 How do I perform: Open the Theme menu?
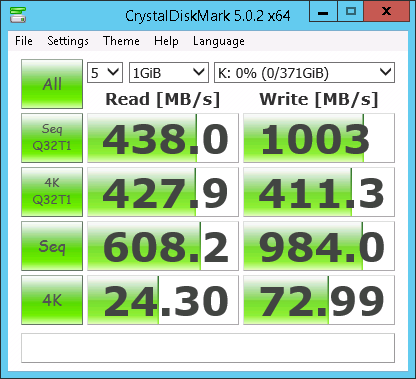point(121,41)
